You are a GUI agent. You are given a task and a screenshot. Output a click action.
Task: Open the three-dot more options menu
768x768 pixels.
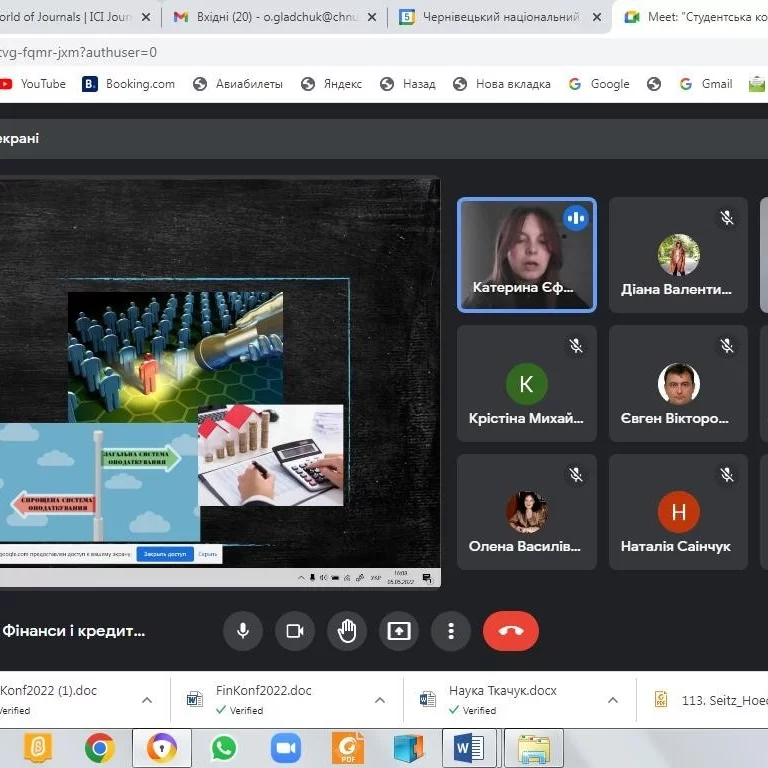tap(451, 631)
